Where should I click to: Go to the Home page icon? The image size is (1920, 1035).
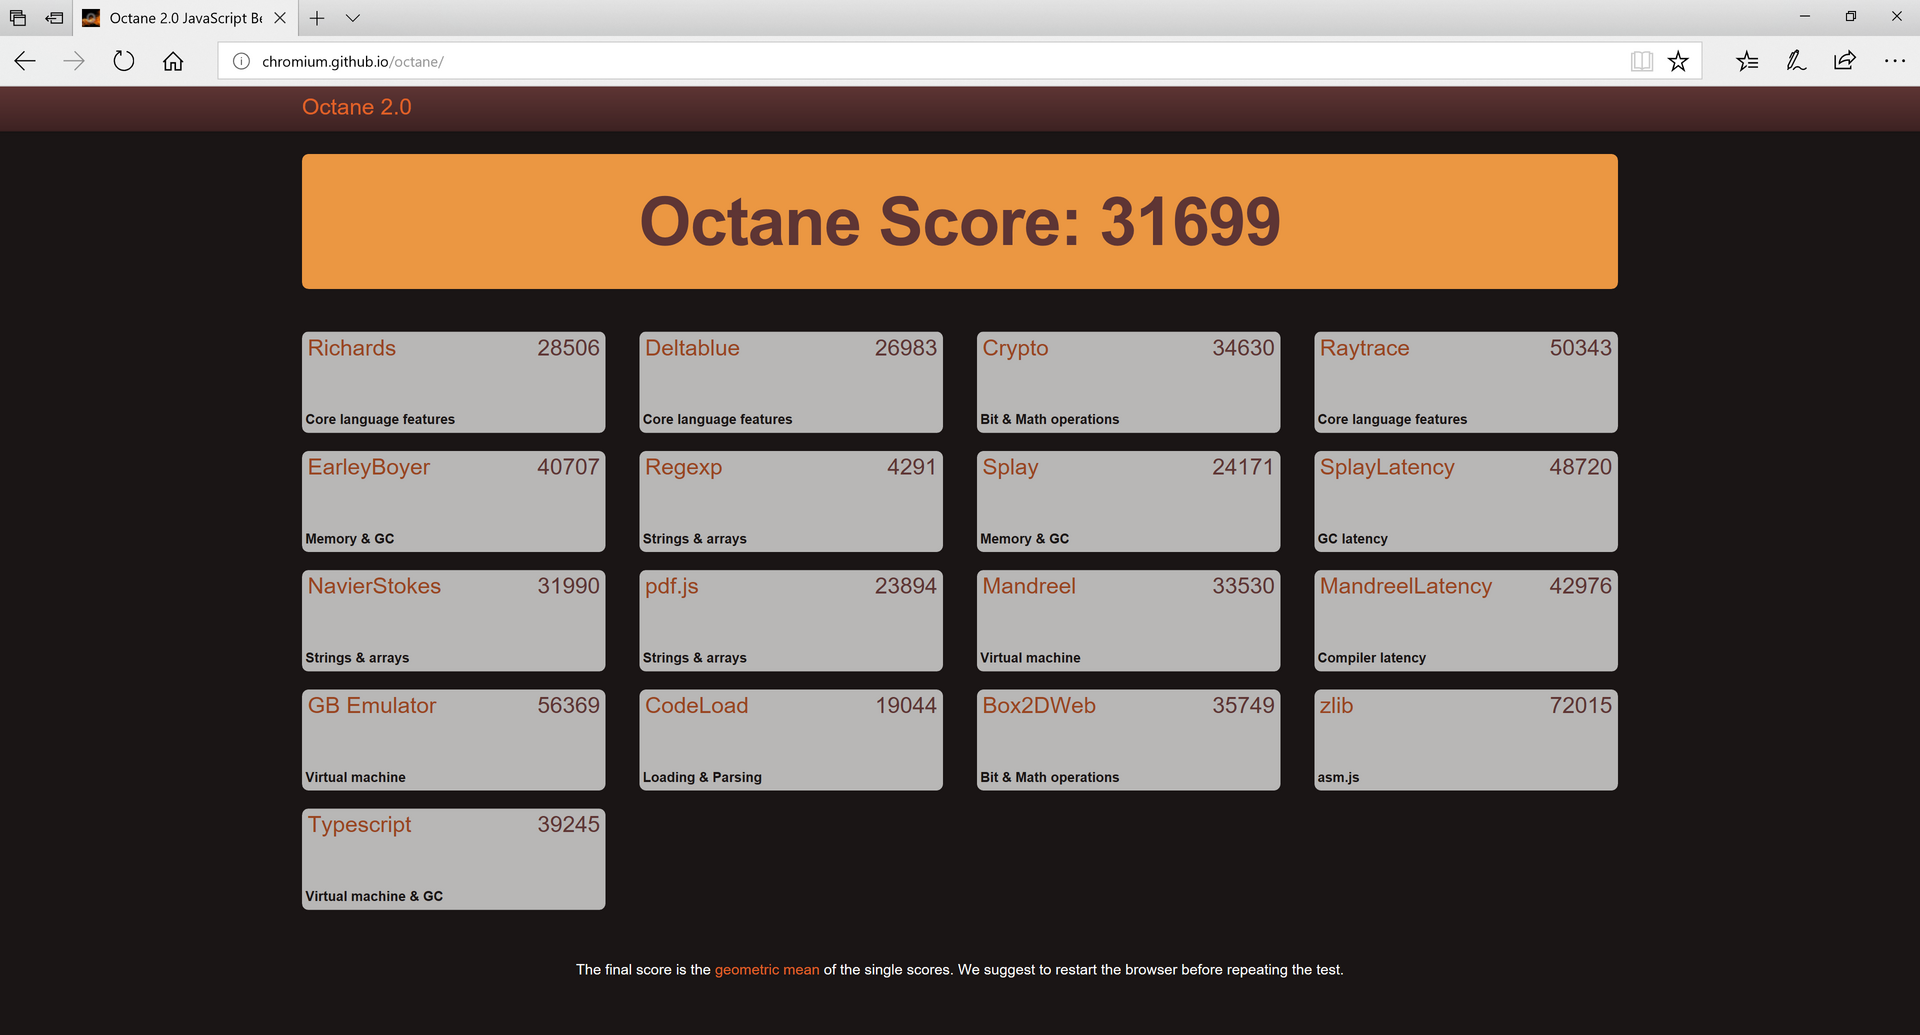173,62
